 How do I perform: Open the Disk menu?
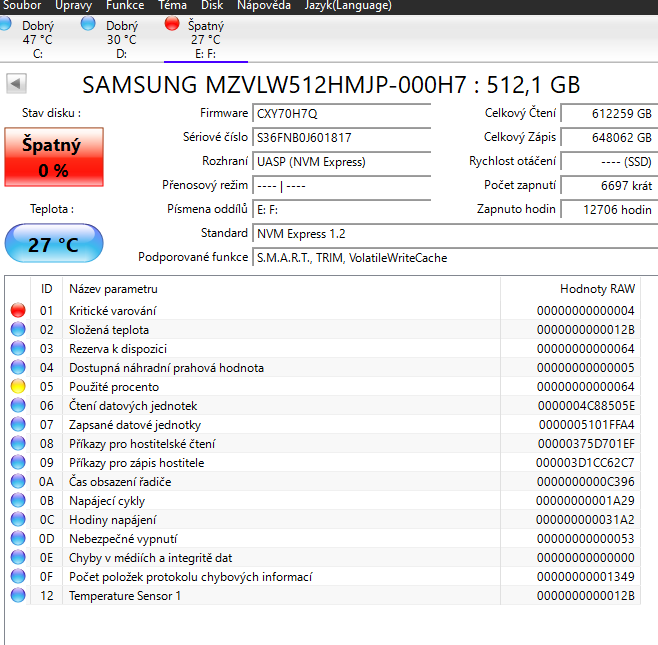pyautogui.click(x=212, y=5)
